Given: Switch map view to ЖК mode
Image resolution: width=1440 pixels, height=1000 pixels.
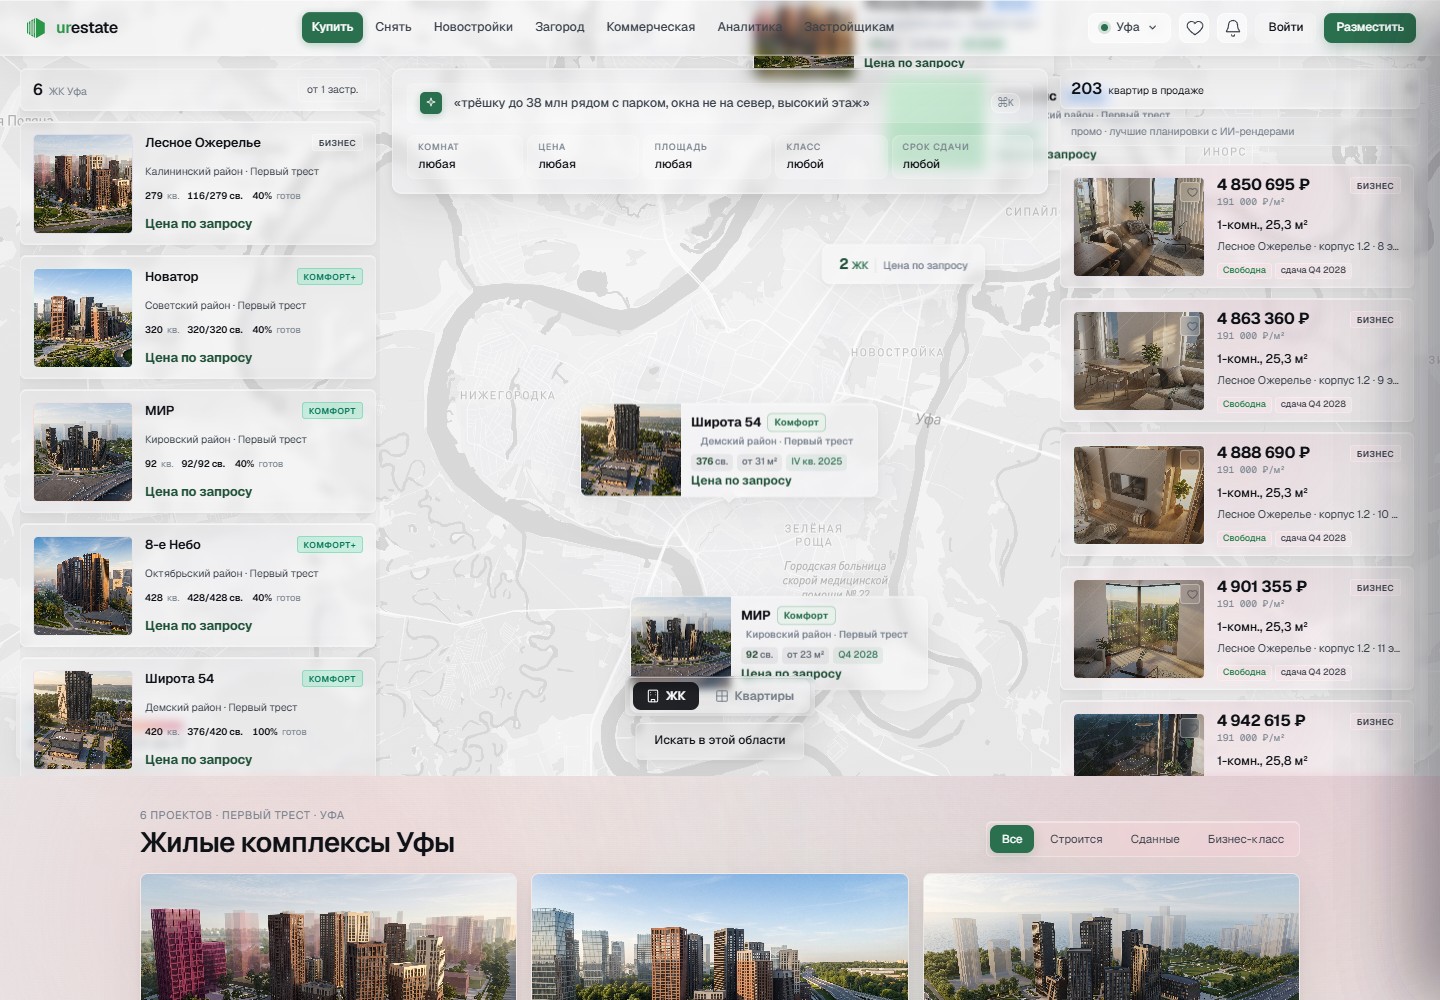Looking at the screenshot, I should point(666,696).
